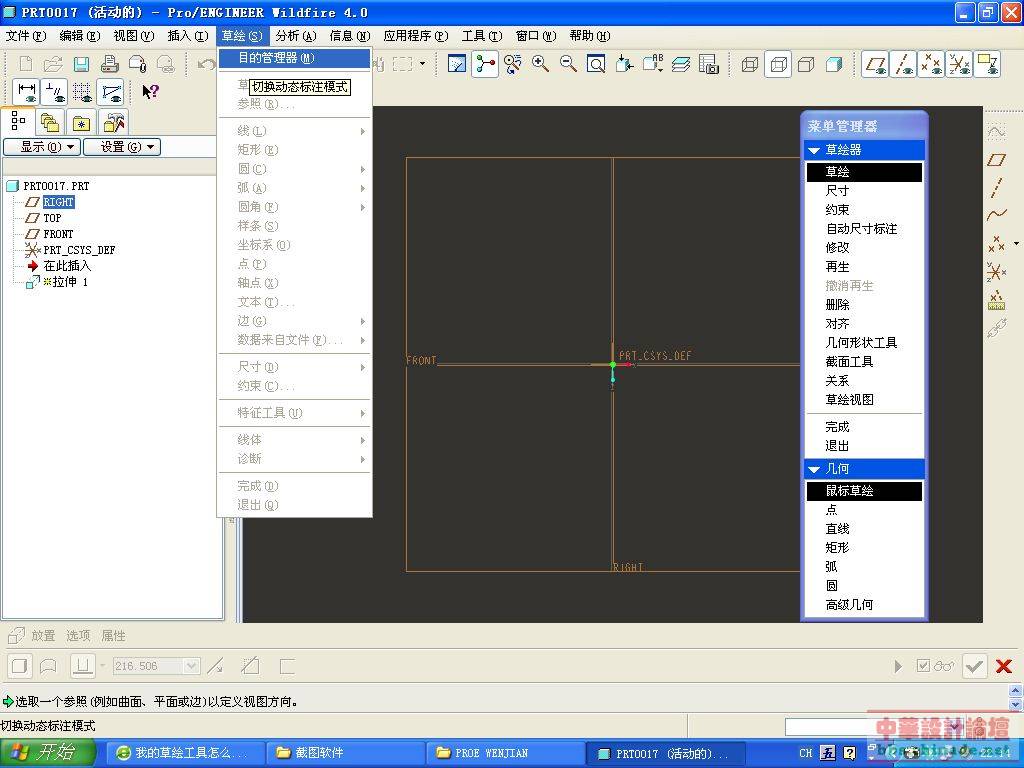The height and width of the screenshot is (768, 1024).
Task: Open the 文件 menu
Action: click(x=26, y=36)
